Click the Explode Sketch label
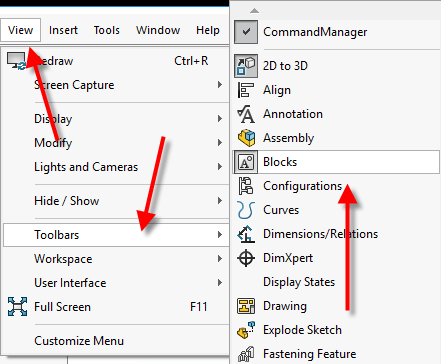Viewport: 441px width, 364px height. (x=302, y=330)
